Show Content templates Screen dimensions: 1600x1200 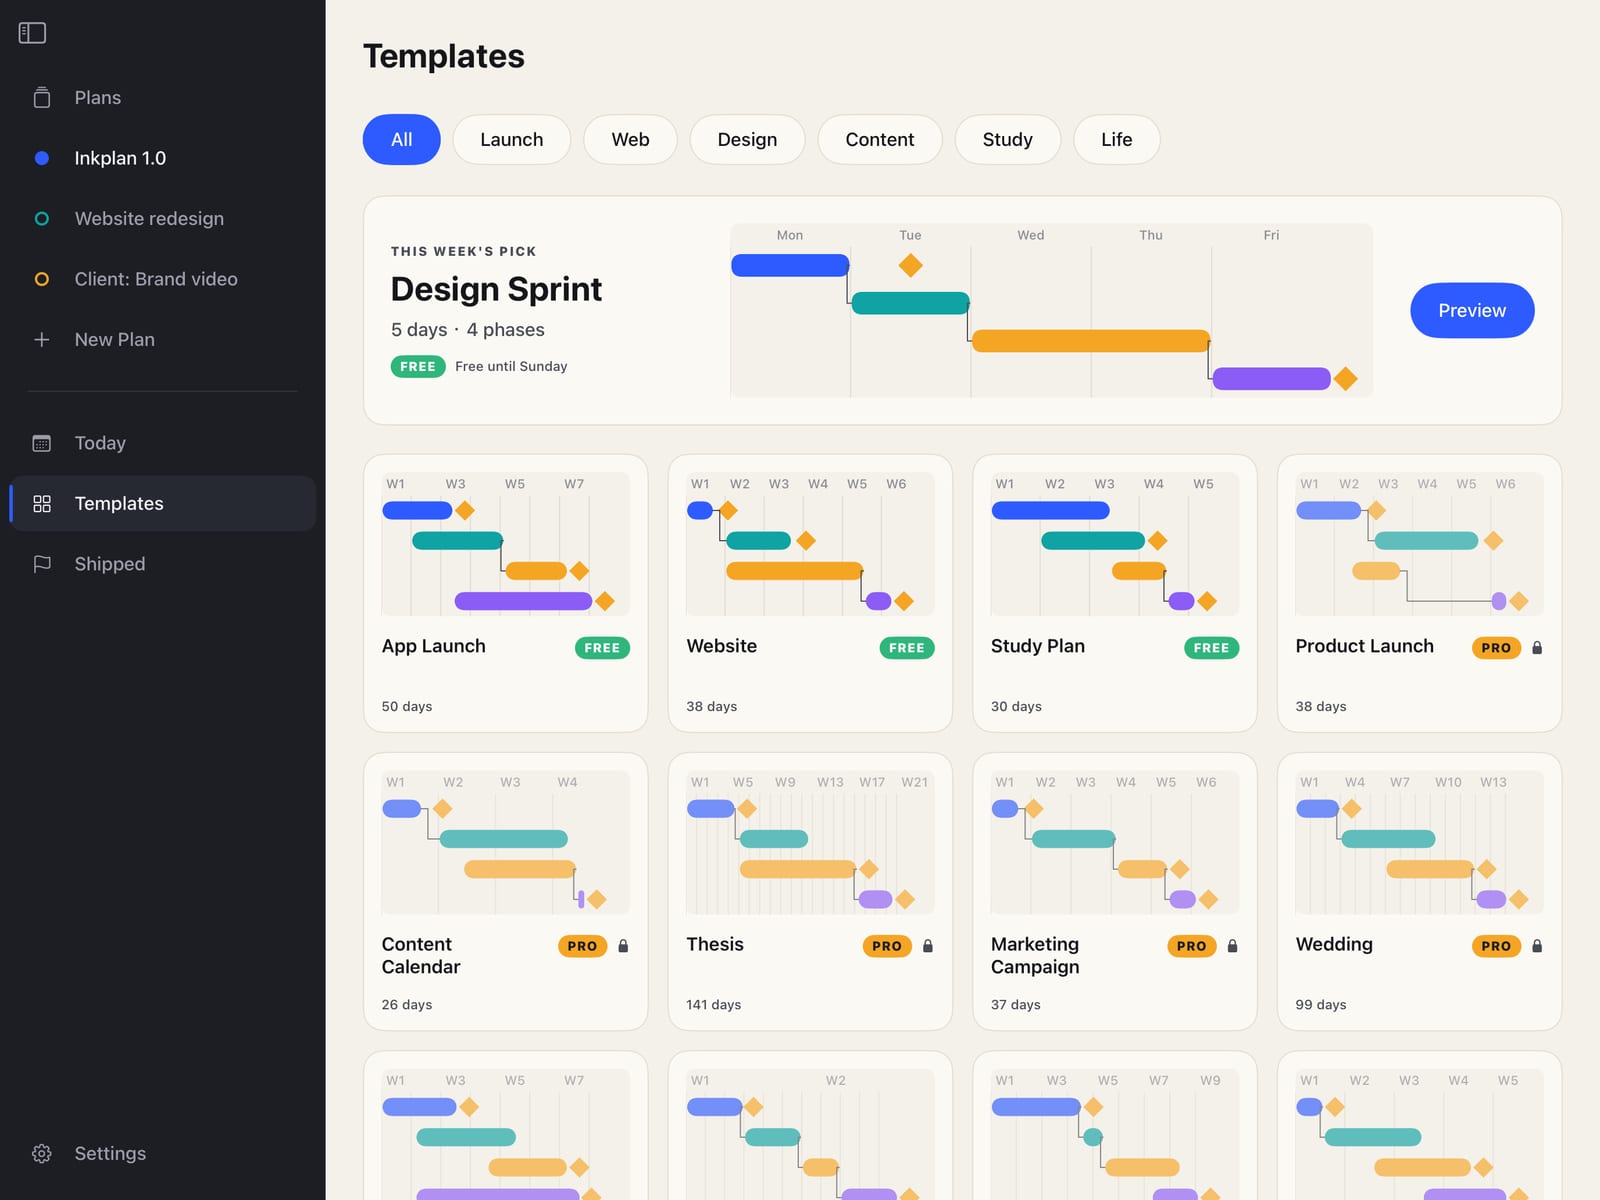(x=880, y=140)
